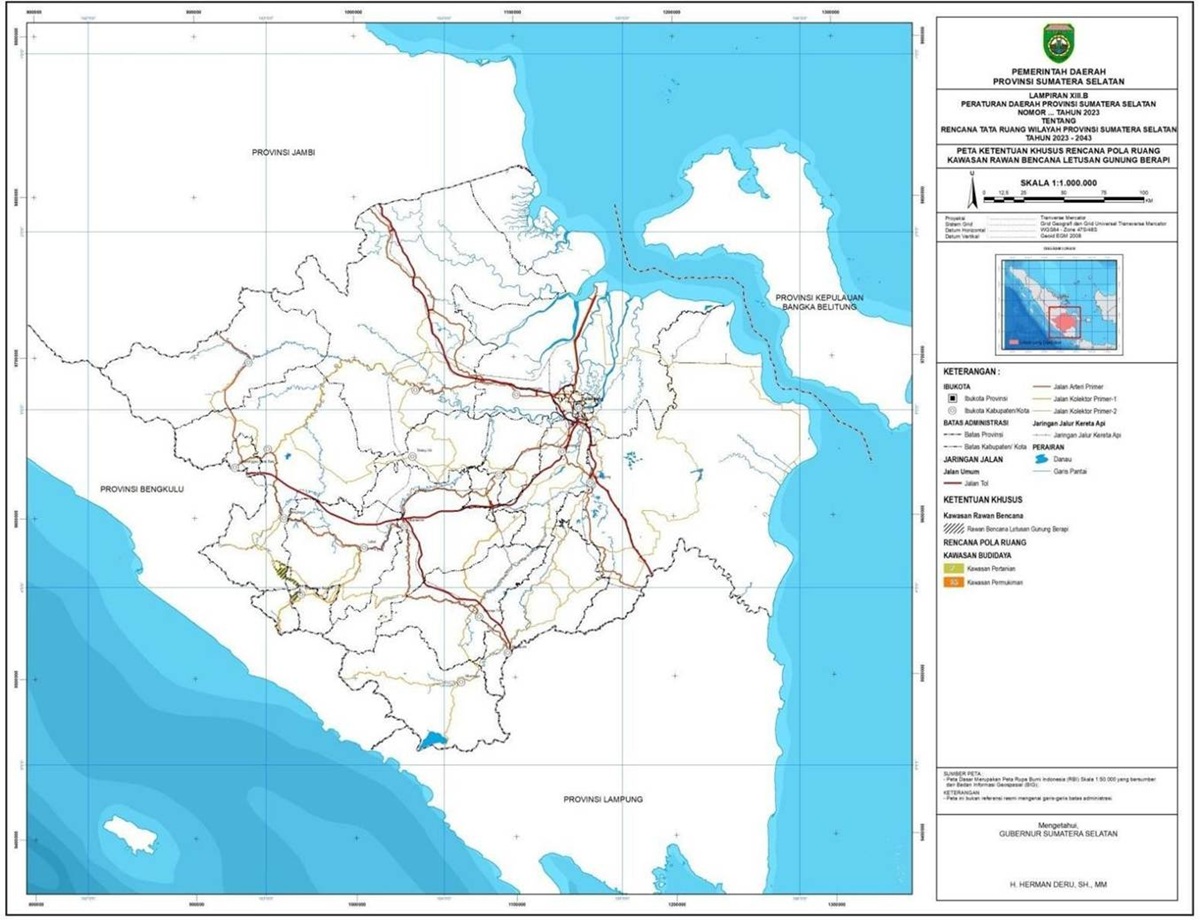Click the governor name H. Herman Deru
Screen dimensions: 1200x920
[x=1058, y=883]
